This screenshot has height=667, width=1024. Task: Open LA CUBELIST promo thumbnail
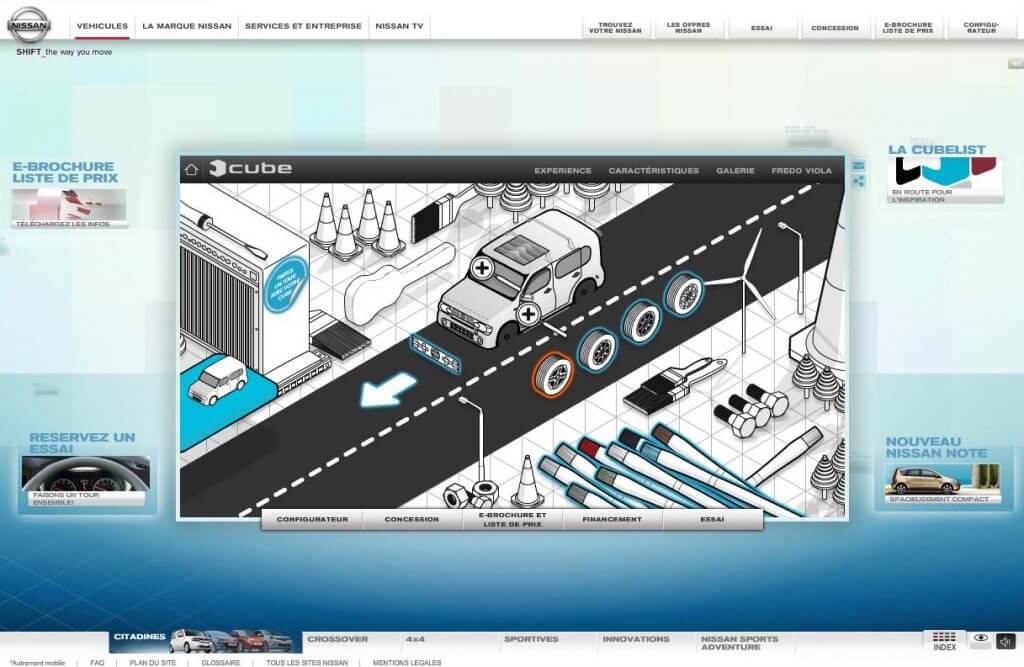(x=945, y=180)
